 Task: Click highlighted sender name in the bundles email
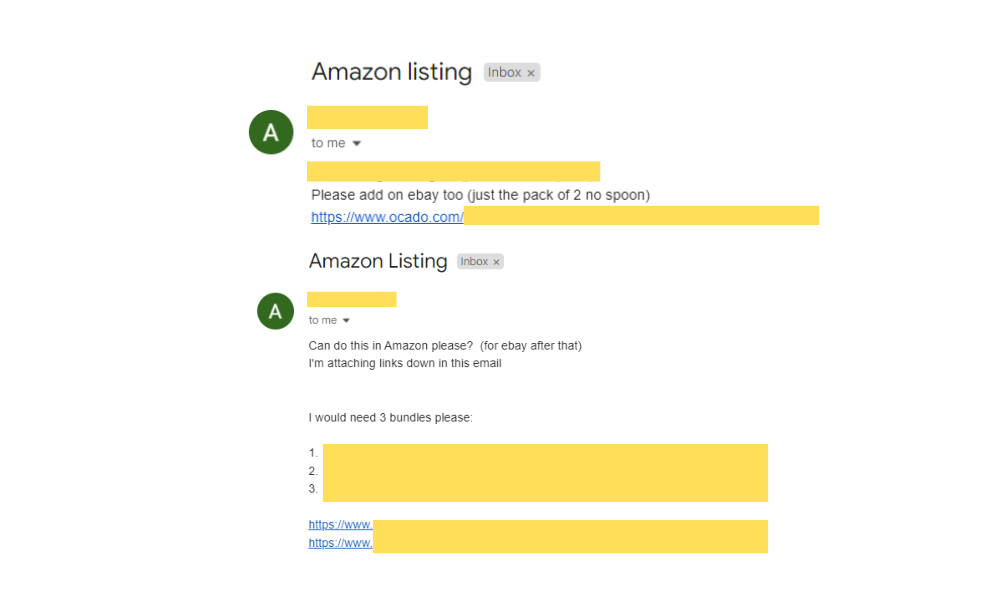pos(351,299)
